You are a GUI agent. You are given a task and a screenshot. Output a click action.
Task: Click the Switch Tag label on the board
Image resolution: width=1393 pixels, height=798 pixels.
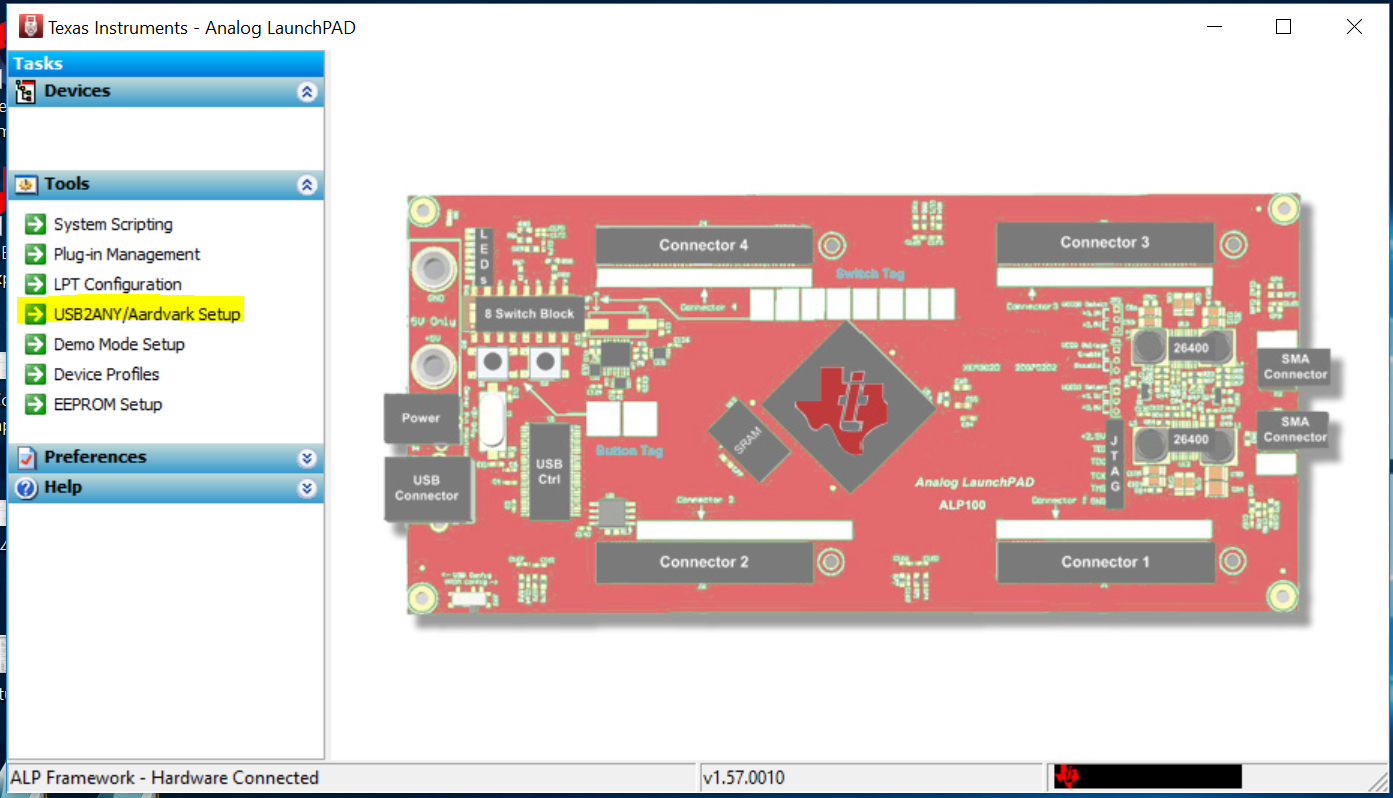point(868,274)
